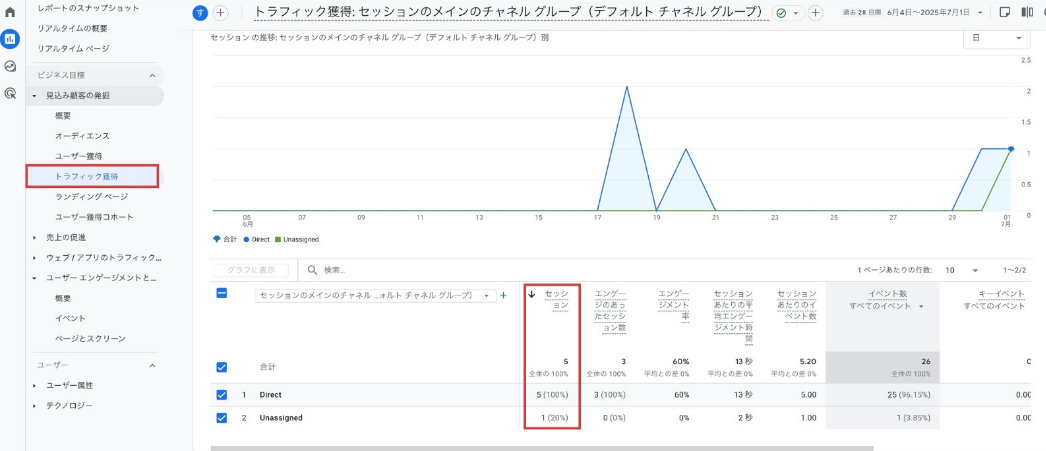Open the Home icon in left rail

(10, 13)
